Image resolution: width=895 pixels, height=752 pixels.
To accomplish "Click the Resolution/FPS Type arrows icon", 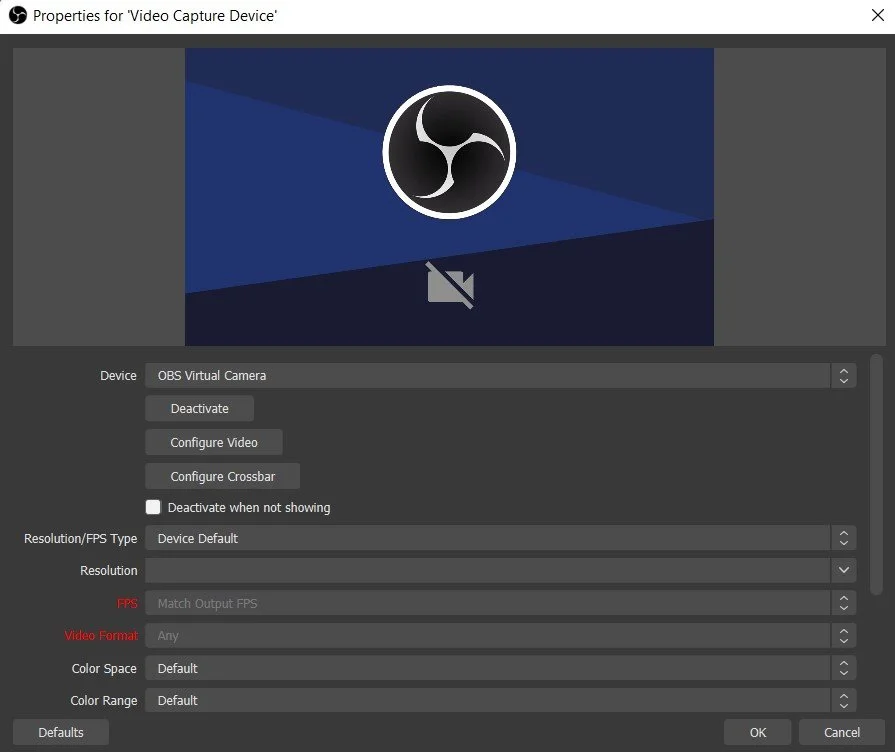I will (x=844, y=538).
